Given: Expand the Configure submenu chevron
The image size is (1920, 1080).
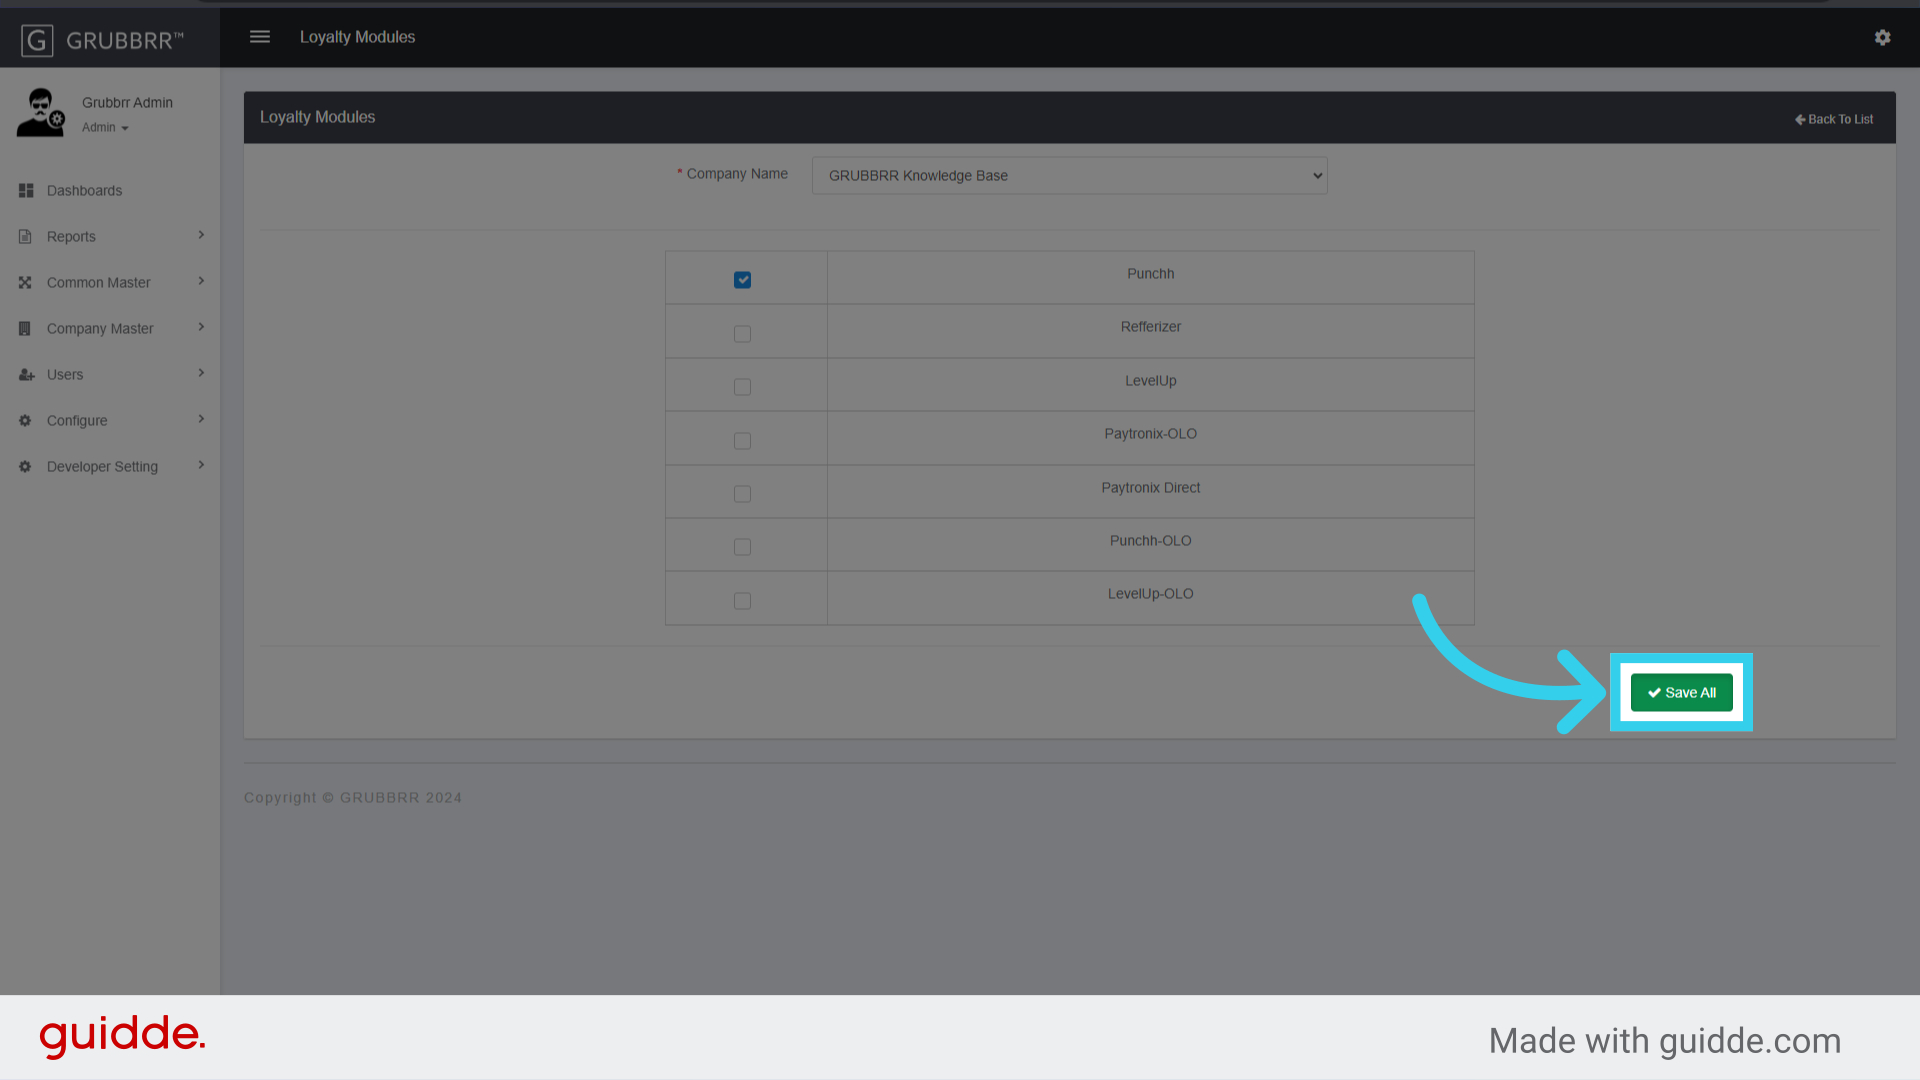Looking at the screenshot, I should click(201, 419).
